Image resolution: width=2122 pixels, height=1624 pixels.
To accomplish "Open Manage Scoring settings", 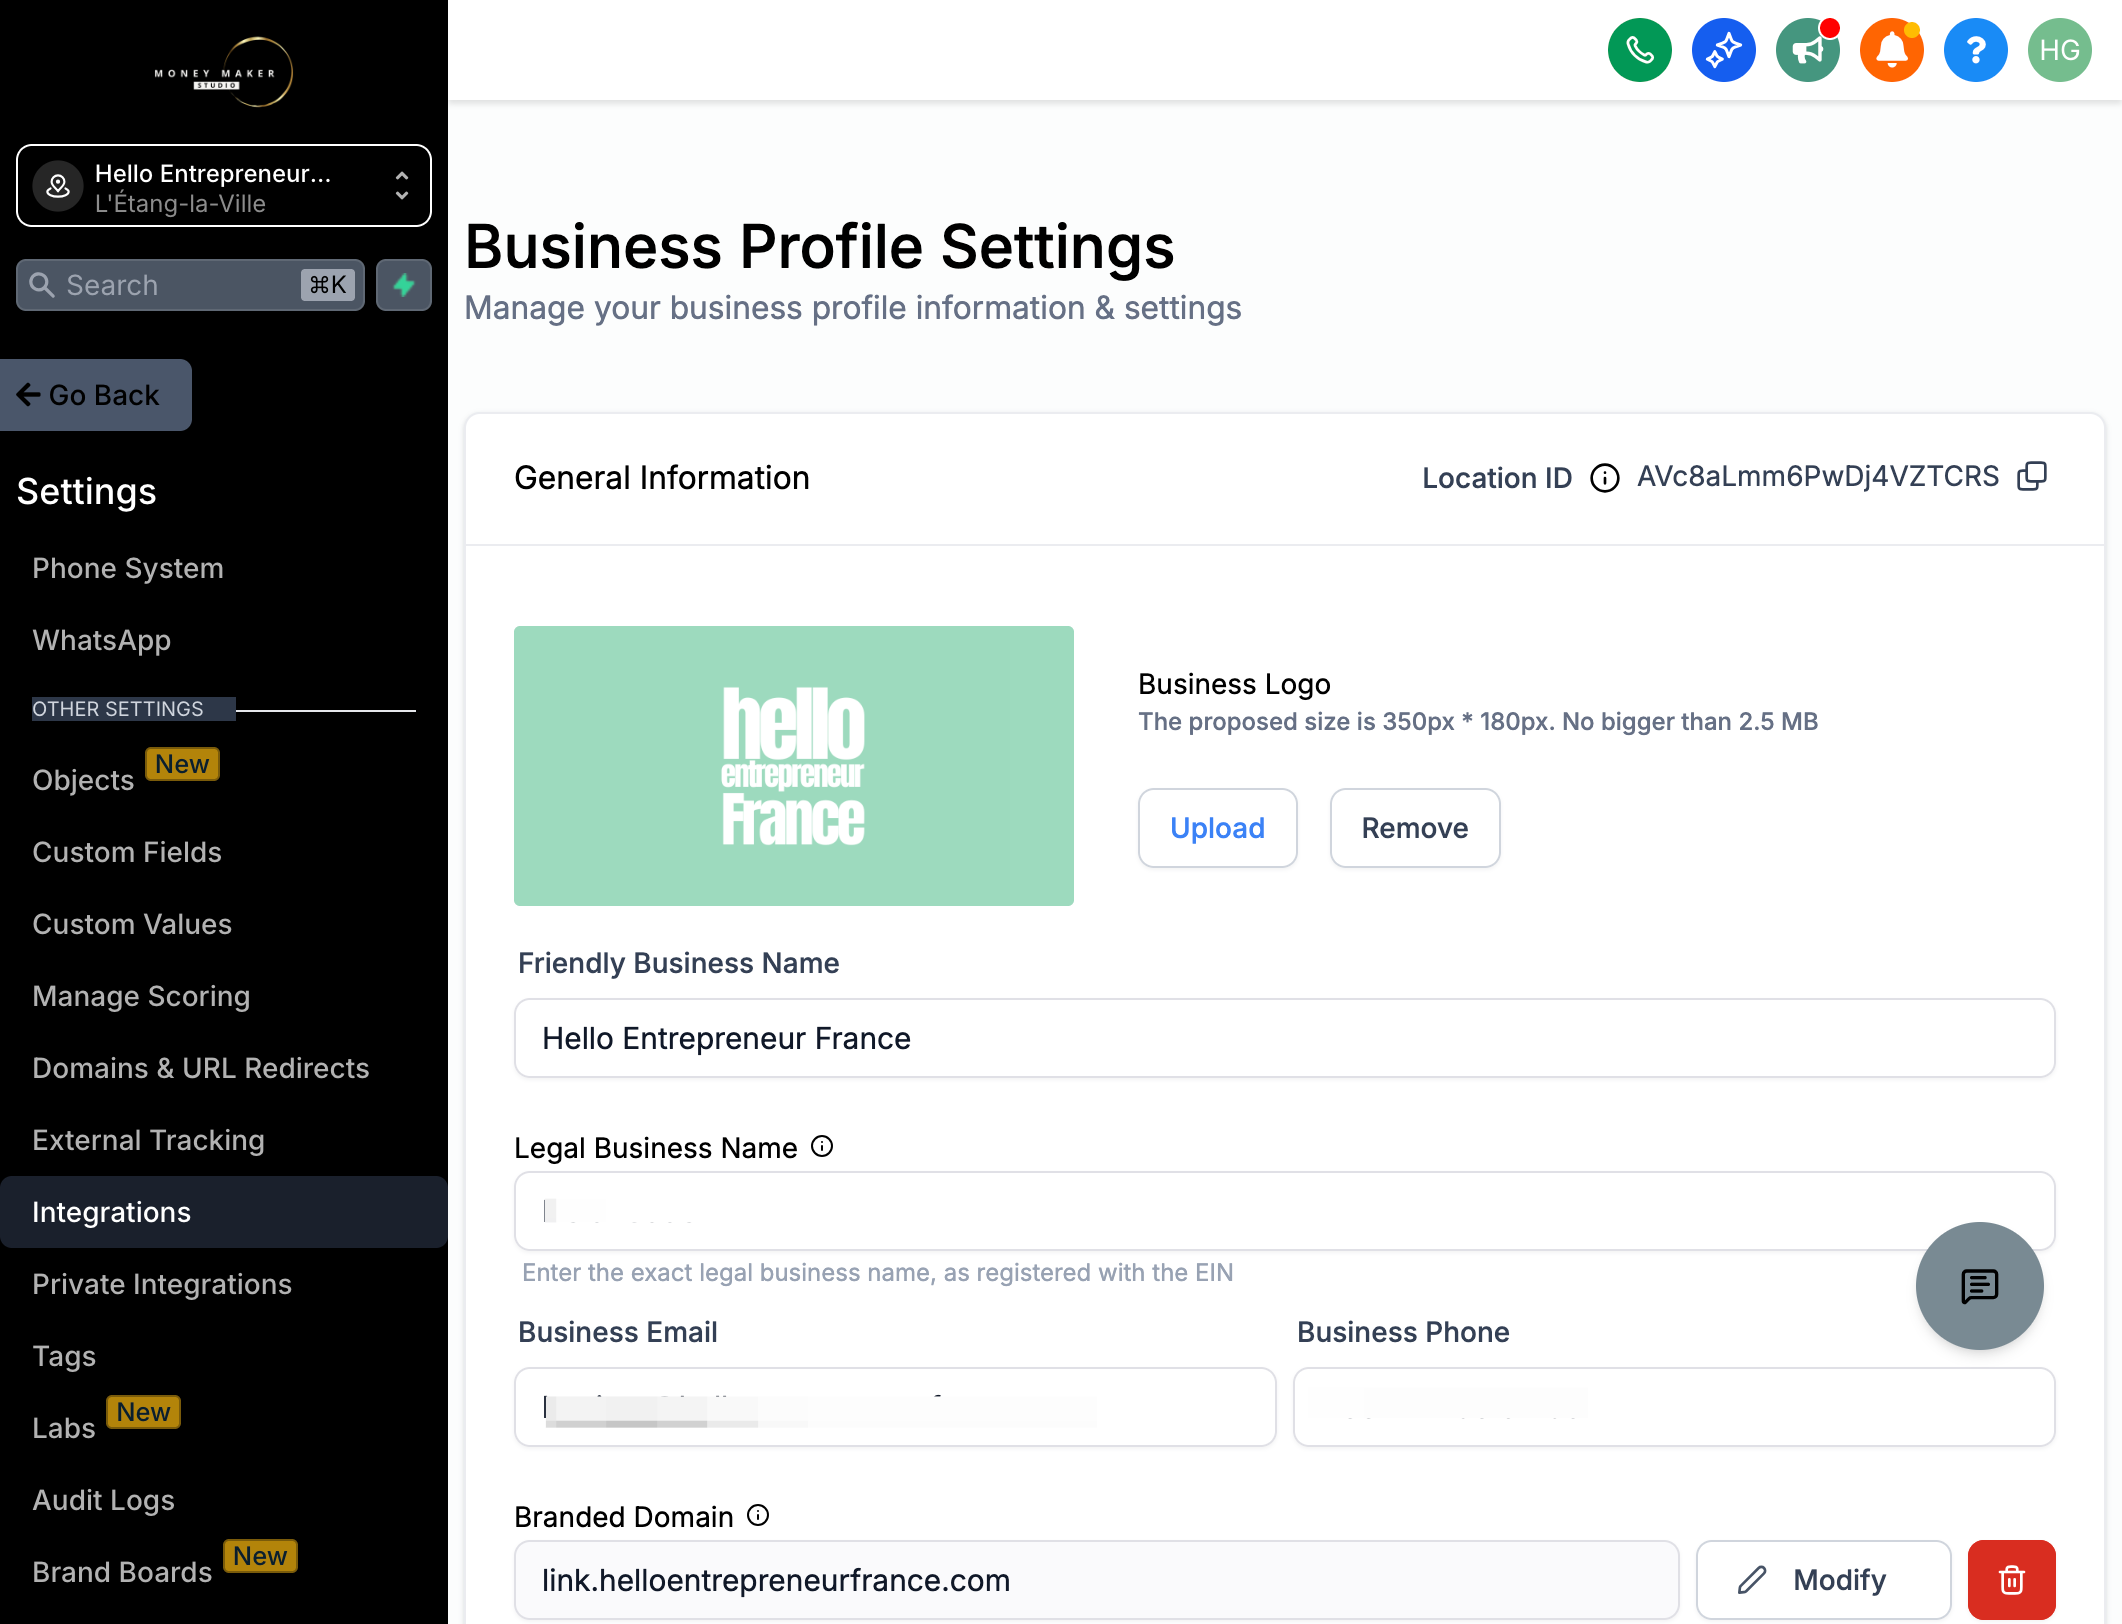I will pos(141,996).
